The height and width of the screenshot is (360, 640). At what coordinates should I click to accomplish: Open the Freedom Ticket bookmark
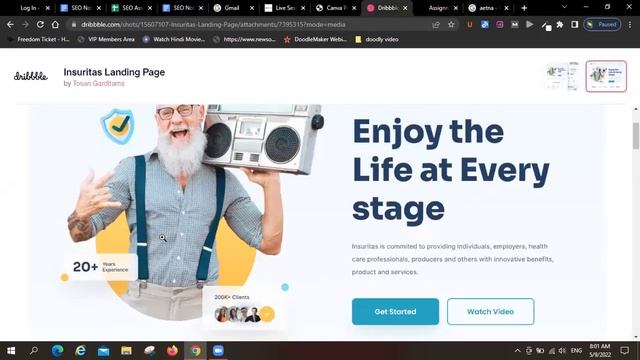coord(39,39)
